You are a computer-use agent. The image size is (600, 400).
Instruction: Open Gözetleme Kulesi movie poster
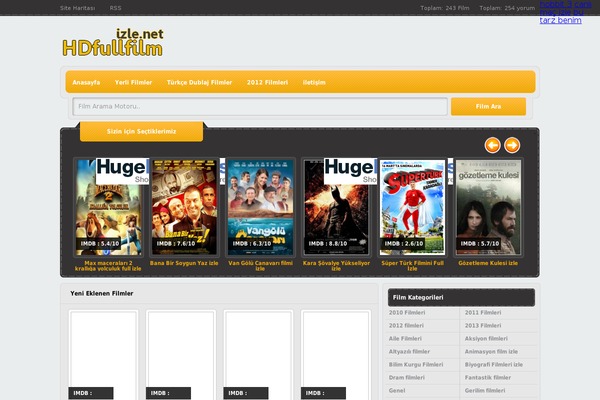(x=488, y=207)
